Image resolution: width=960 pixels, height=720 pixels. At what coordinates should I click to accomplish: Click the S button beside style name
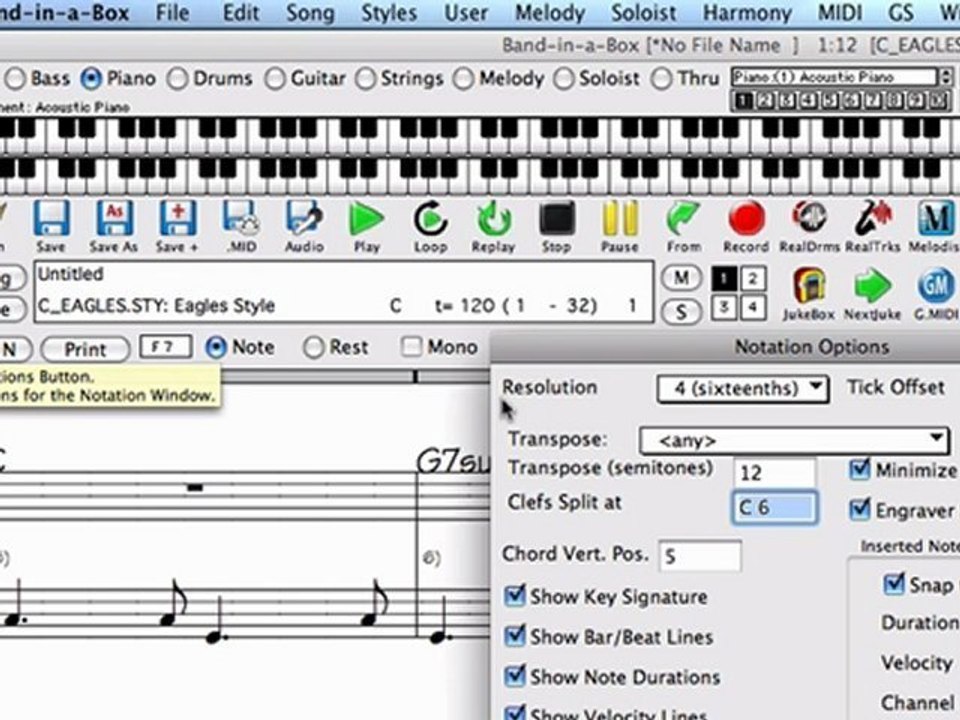pos(681,312)
